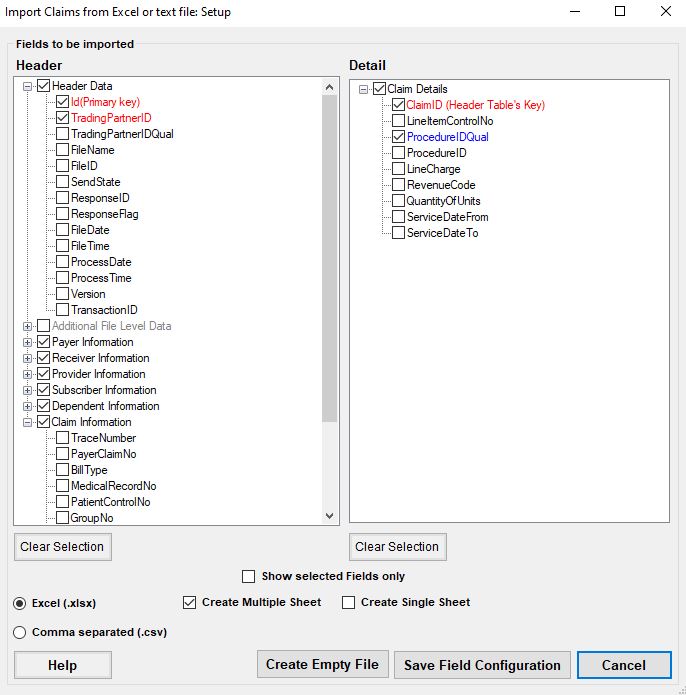The height and width of the screenshot is (695, 686).
Task: Uncheck the Header Data checkbox
Action: (43, 86)
